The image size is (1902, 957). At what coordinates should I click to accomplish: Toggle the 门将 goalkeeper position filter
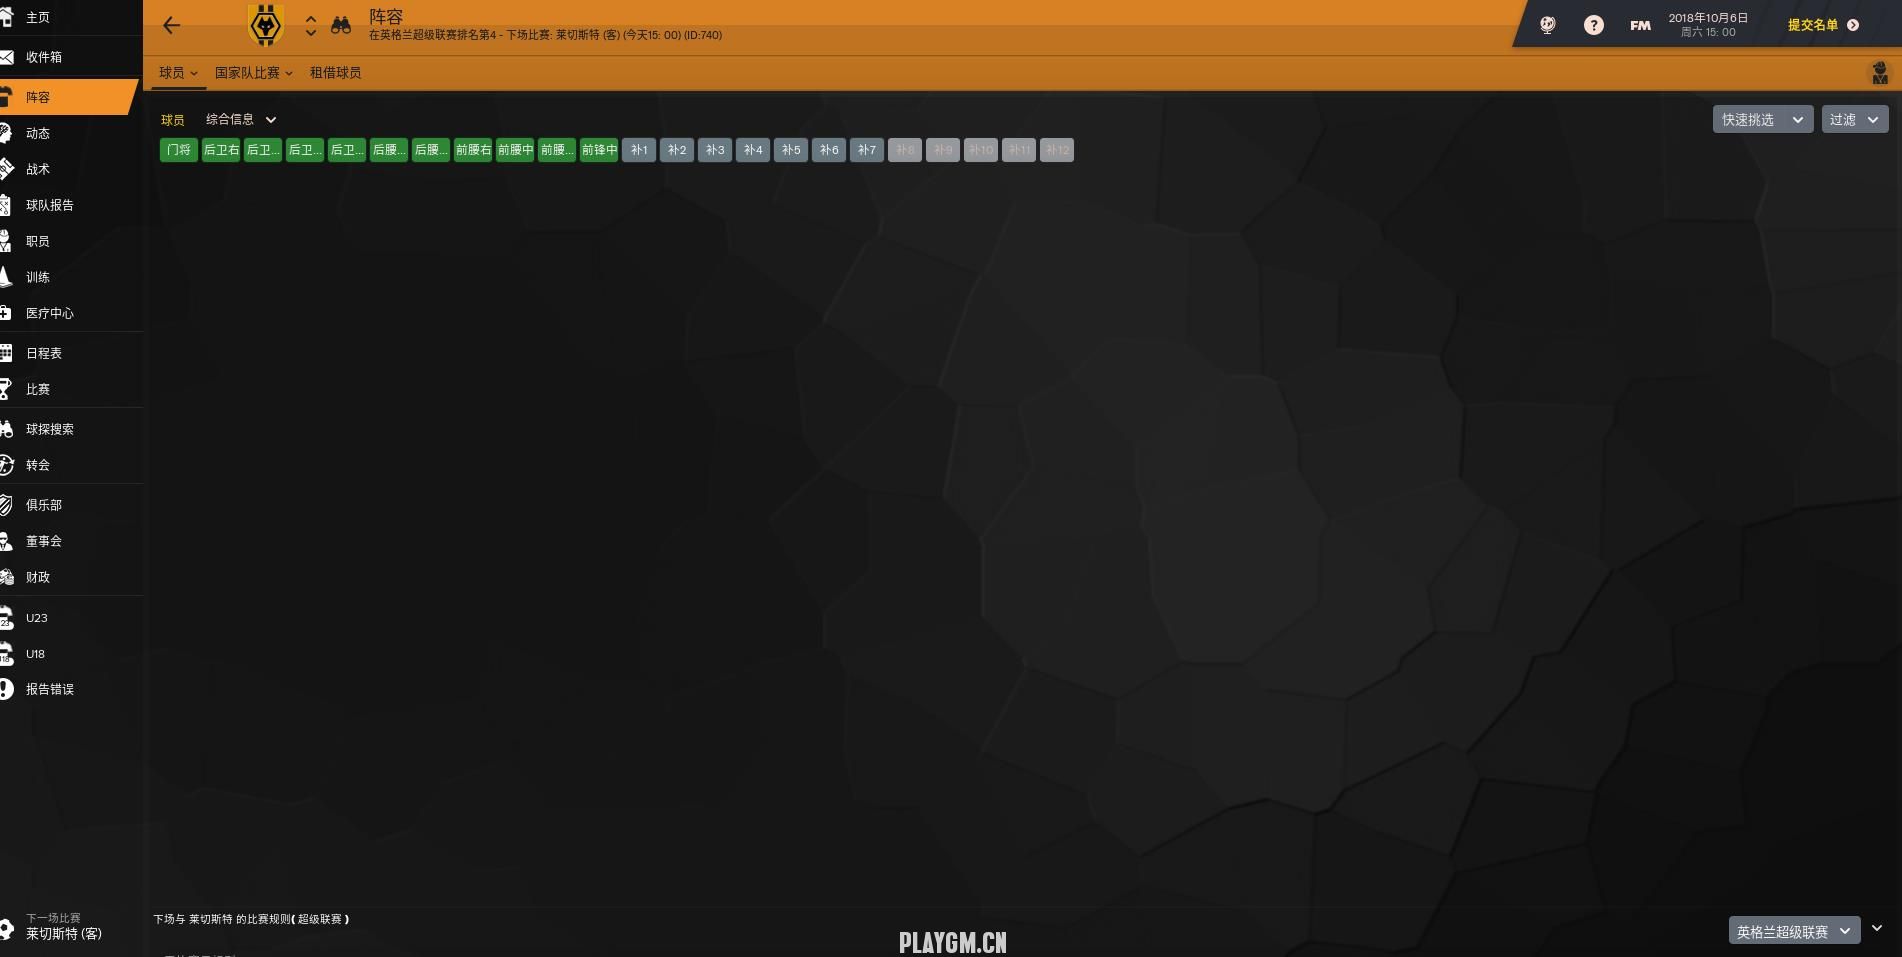(179, 150)
